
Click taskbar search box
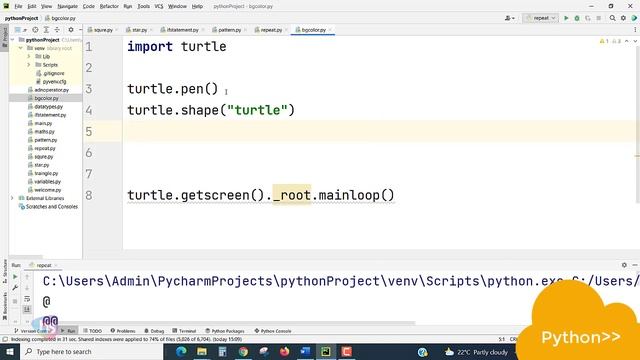pos(91,351)
